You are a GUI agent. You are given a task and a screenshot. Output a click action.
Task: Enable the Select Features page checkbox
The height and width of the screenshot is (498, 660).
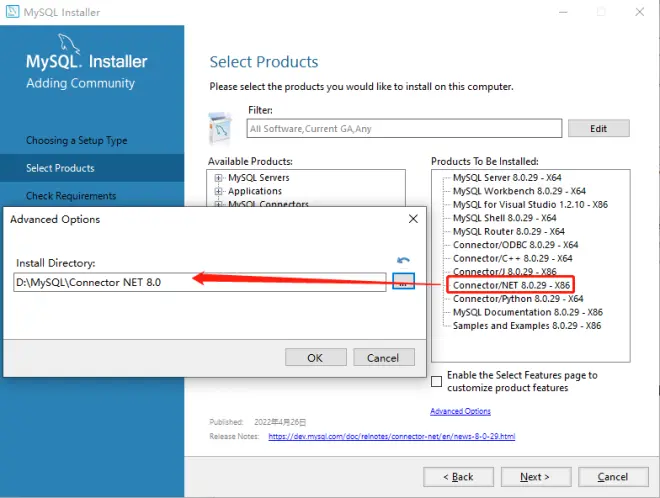(x=436, y=381)
